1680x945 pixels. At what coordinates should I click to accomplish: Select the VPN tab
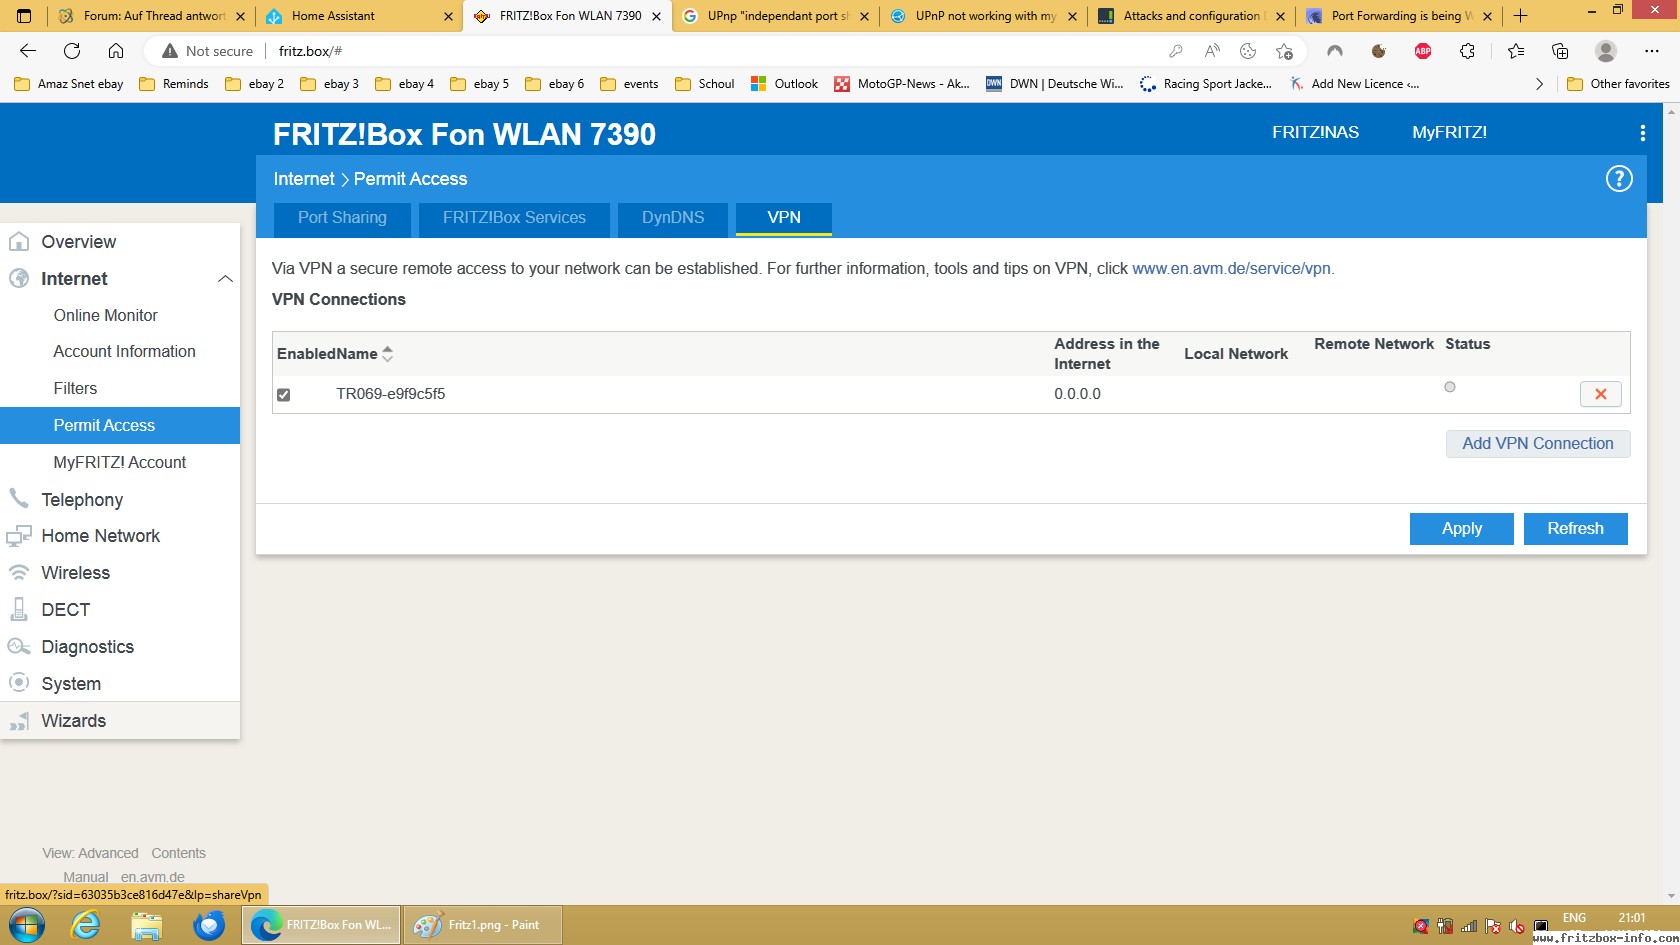tap(784, 218)
